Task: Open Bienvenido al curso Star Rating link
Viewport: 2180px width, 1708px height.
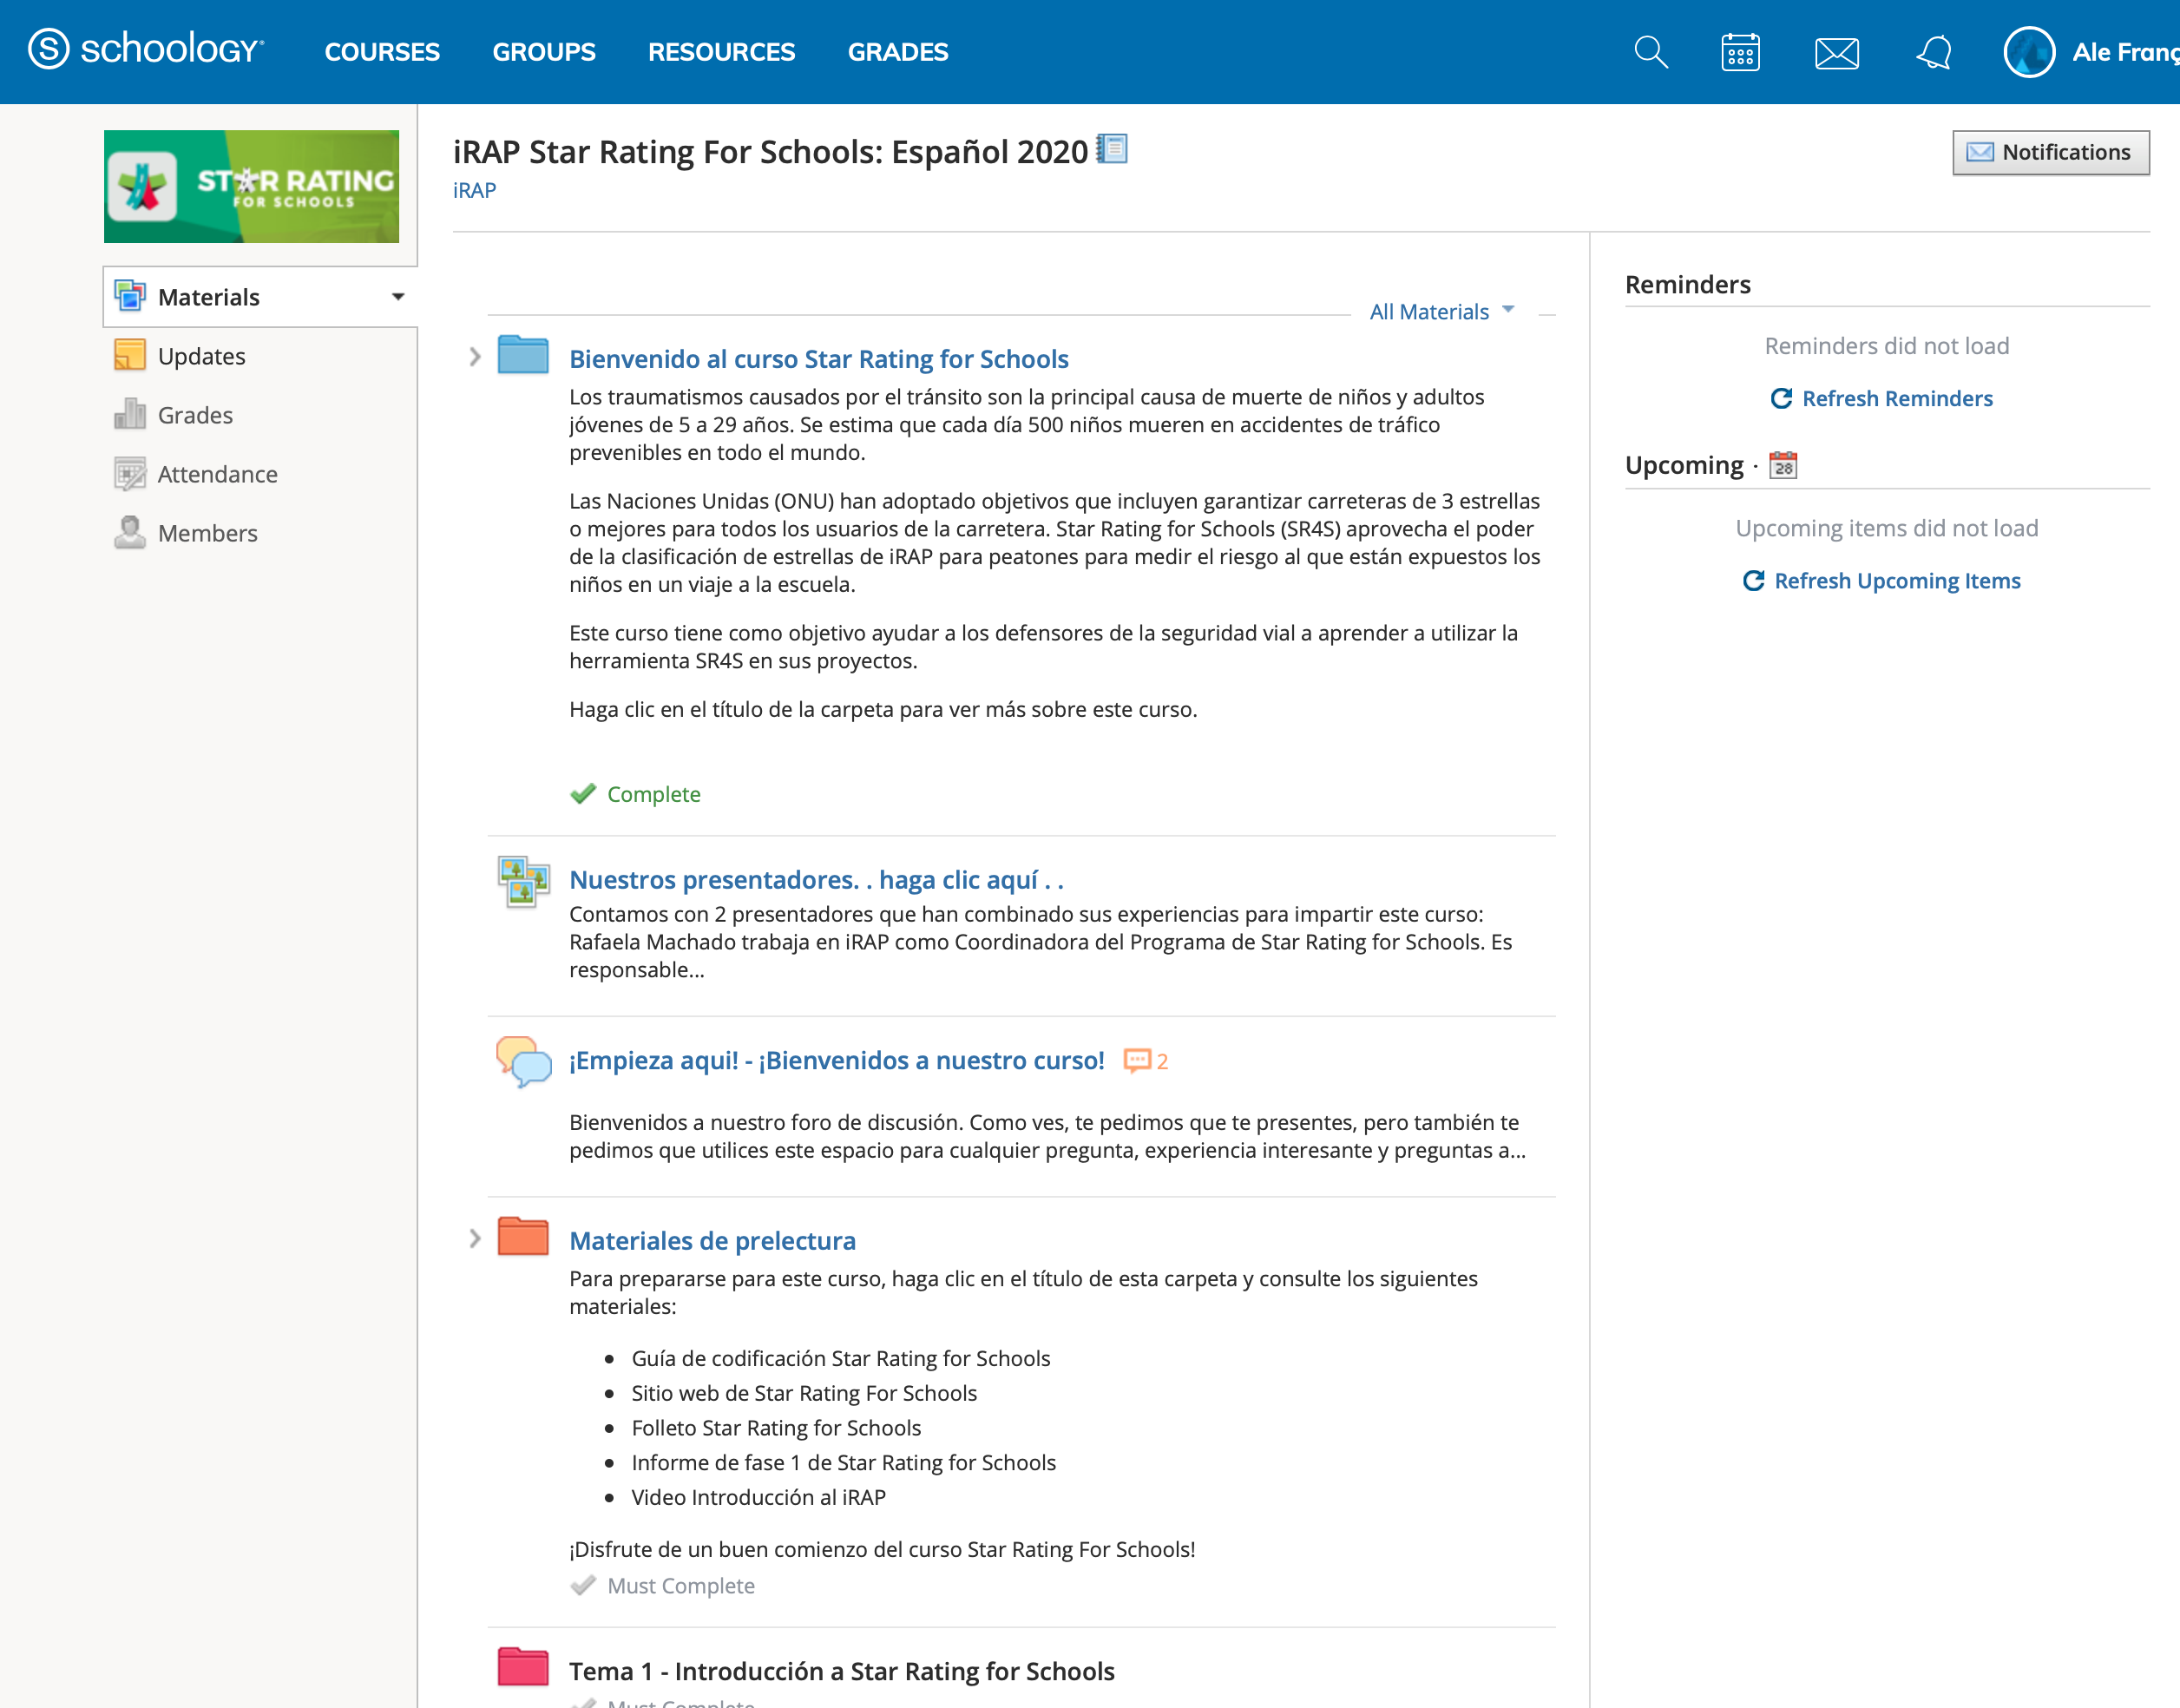Action: 819,359
